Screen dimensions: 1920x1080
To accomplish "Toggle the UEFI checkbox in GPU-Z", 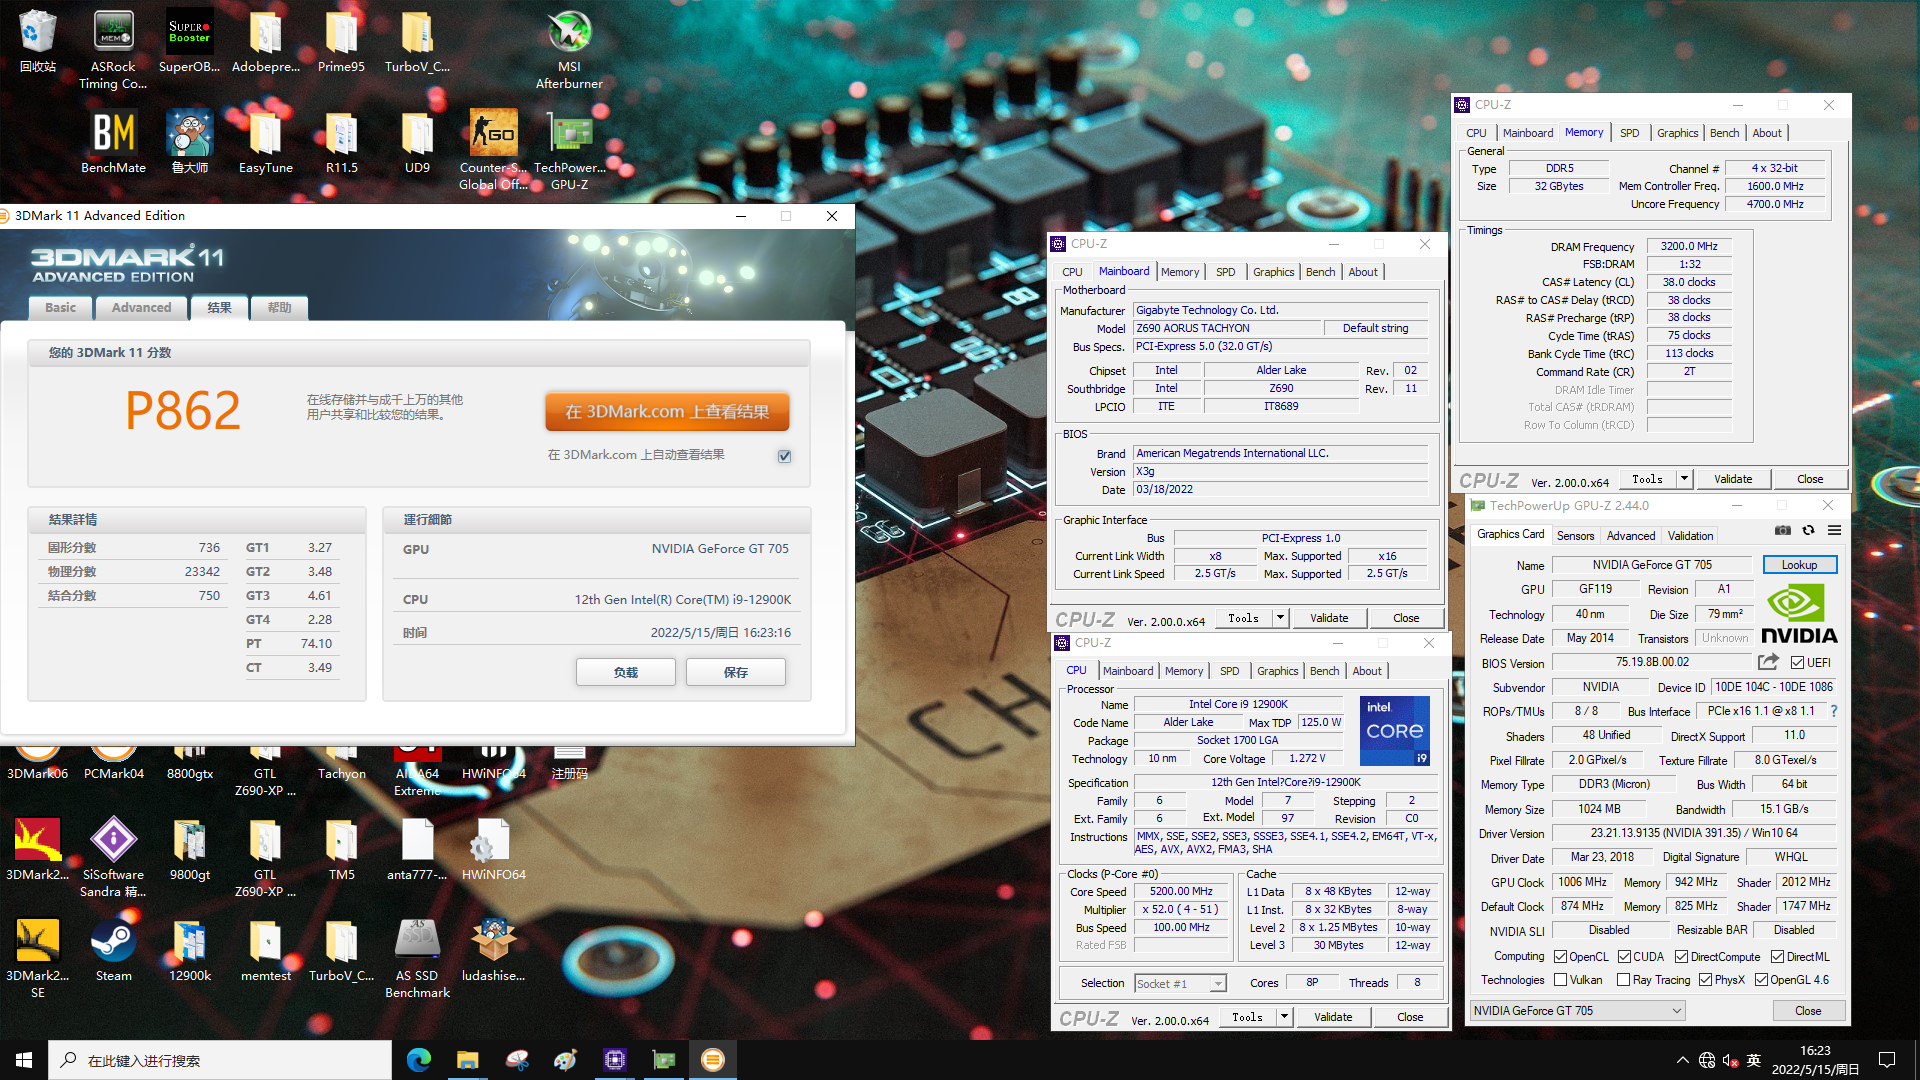I will (1797, 663).
